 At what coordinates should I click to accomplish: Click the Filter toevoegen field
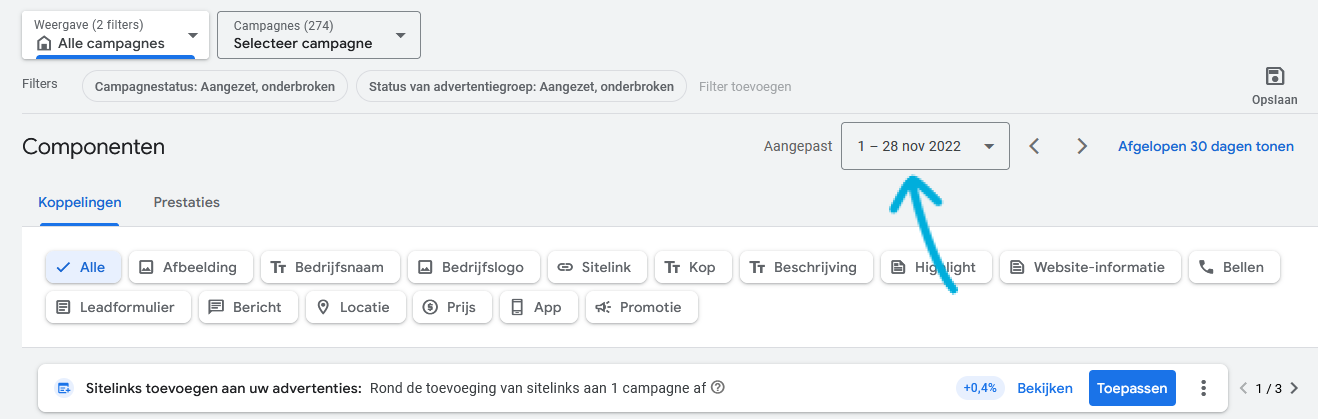point(745,87)
